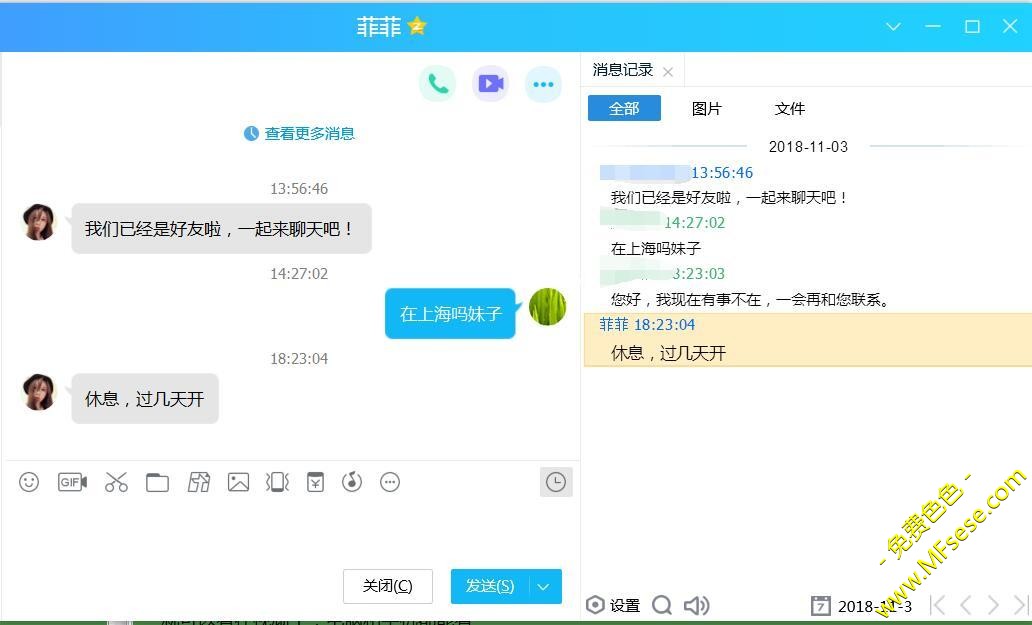
Task: Click the speaker sound icon in the footer
Action: coord(697,605)
